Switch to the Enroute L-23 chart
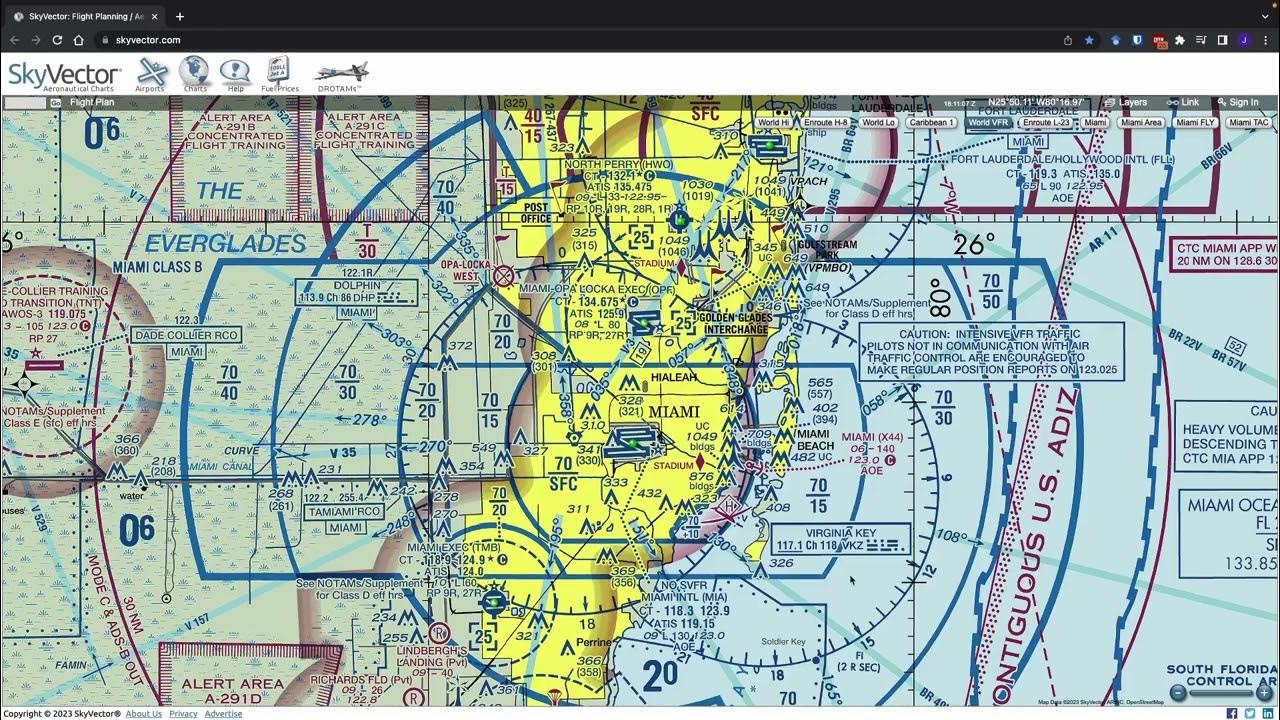Screen dimensions: 1280x720 coord(1046,123)
